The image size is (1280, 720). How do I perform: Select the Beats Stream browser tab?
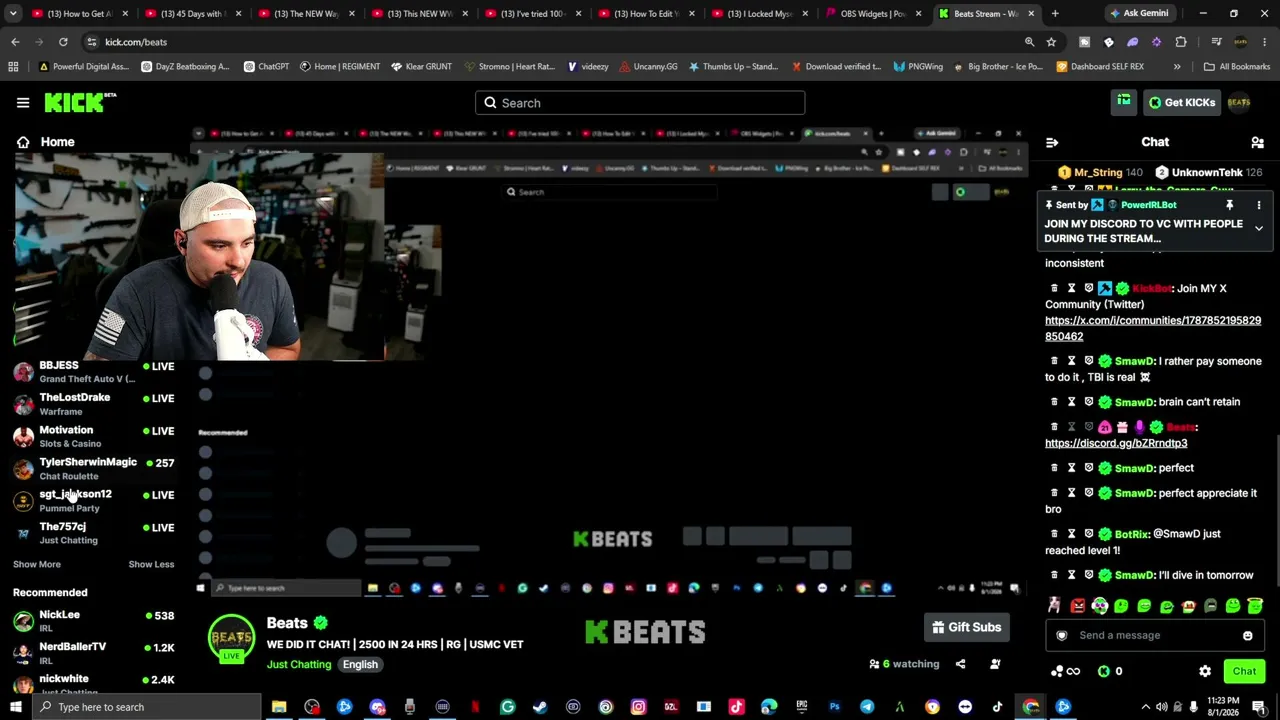point(986,14)
